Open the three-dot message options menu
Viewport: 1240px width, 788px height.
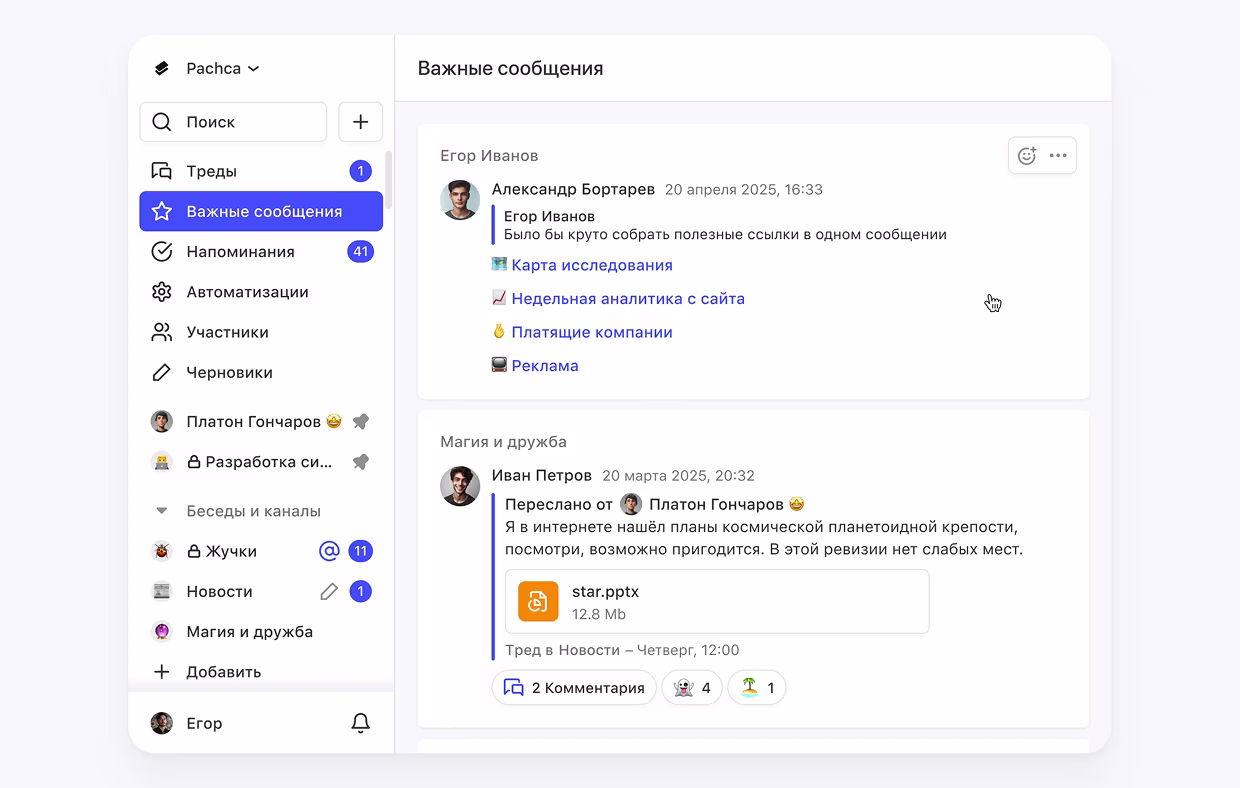coord(1058,156)
